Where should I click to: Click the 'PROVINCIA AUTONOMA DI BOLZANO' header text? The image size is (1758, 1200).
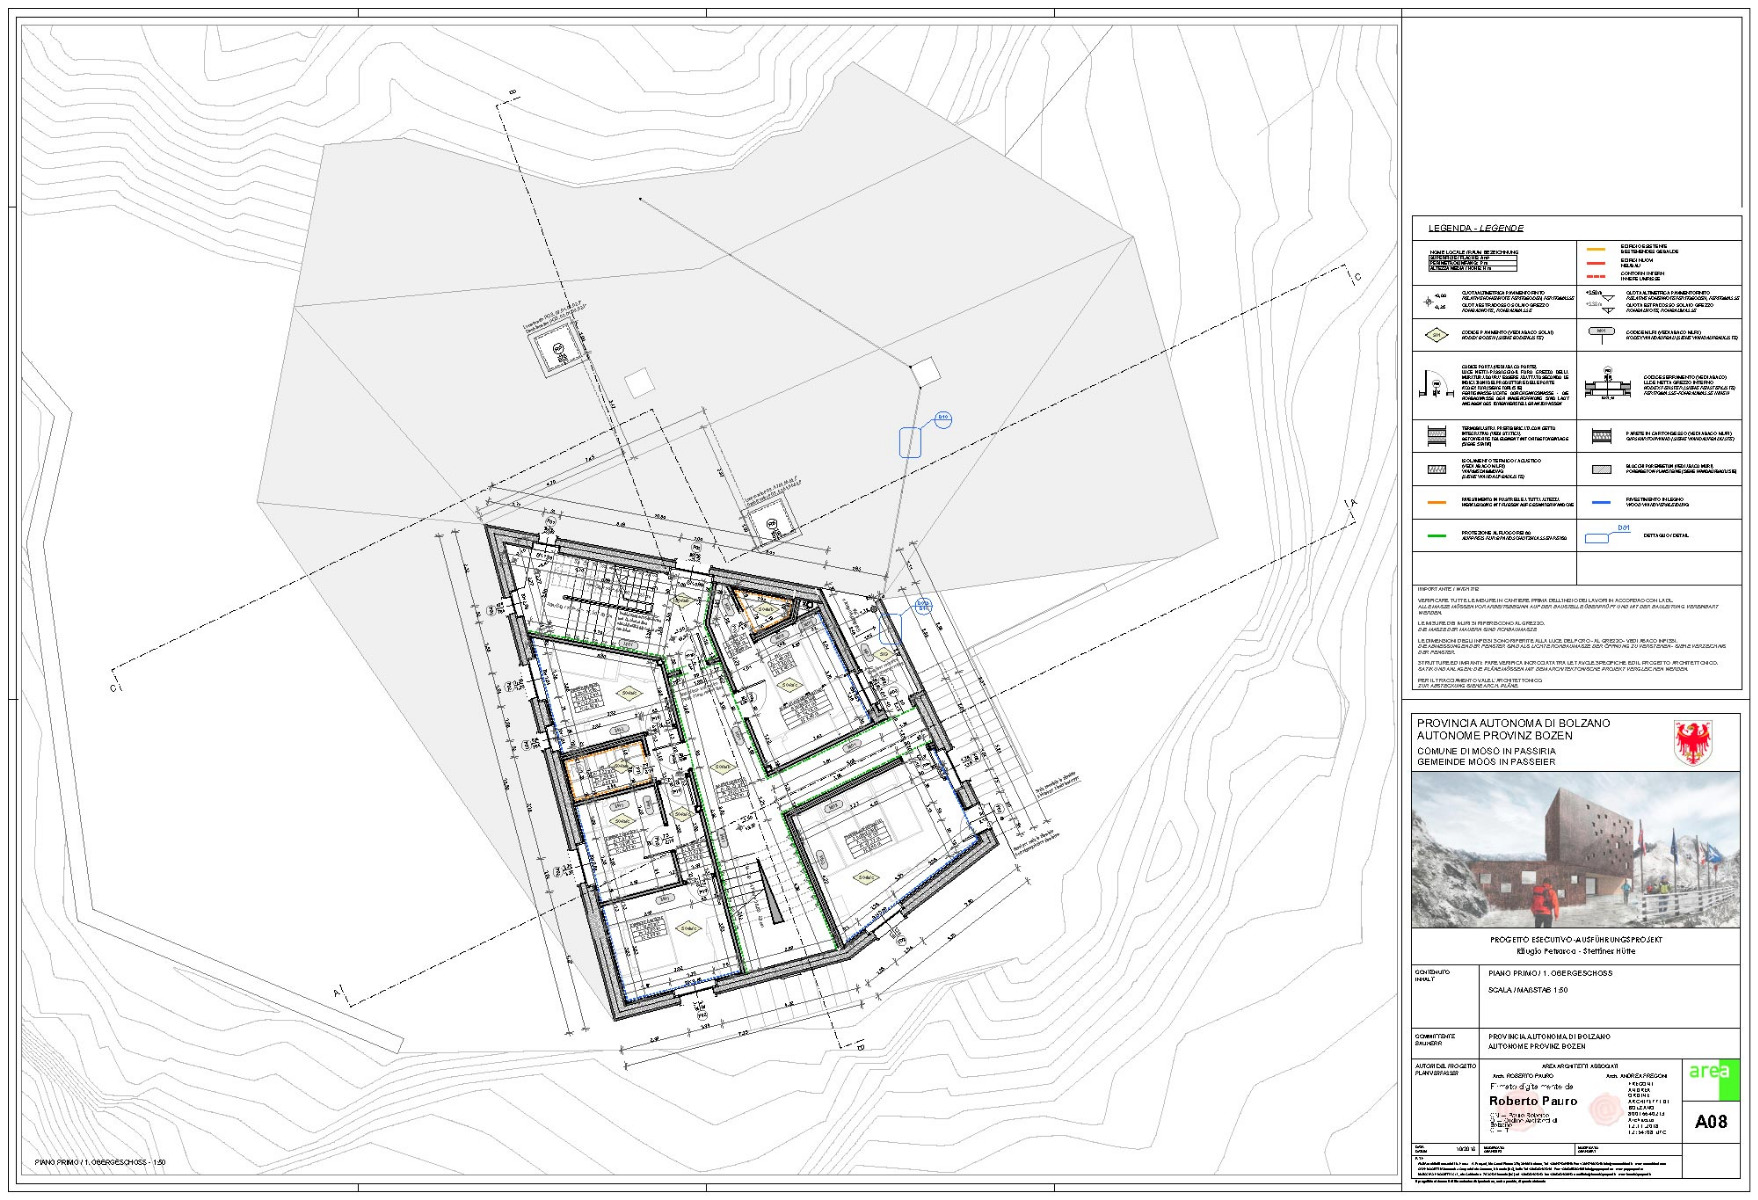(x=1513, y=723)
